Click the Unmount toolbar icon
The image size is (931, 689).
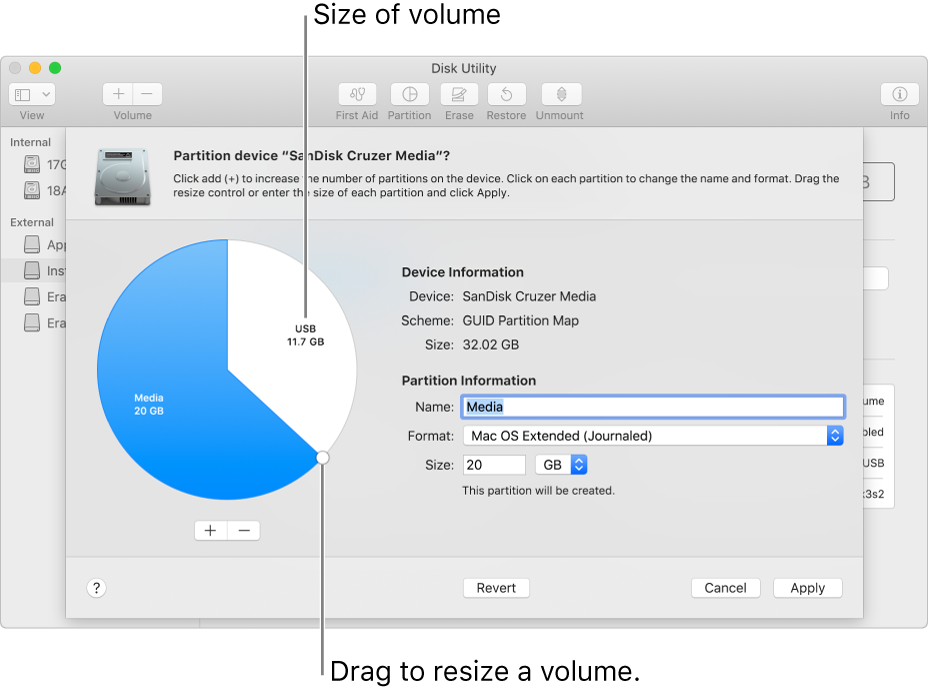click(561, 94)
